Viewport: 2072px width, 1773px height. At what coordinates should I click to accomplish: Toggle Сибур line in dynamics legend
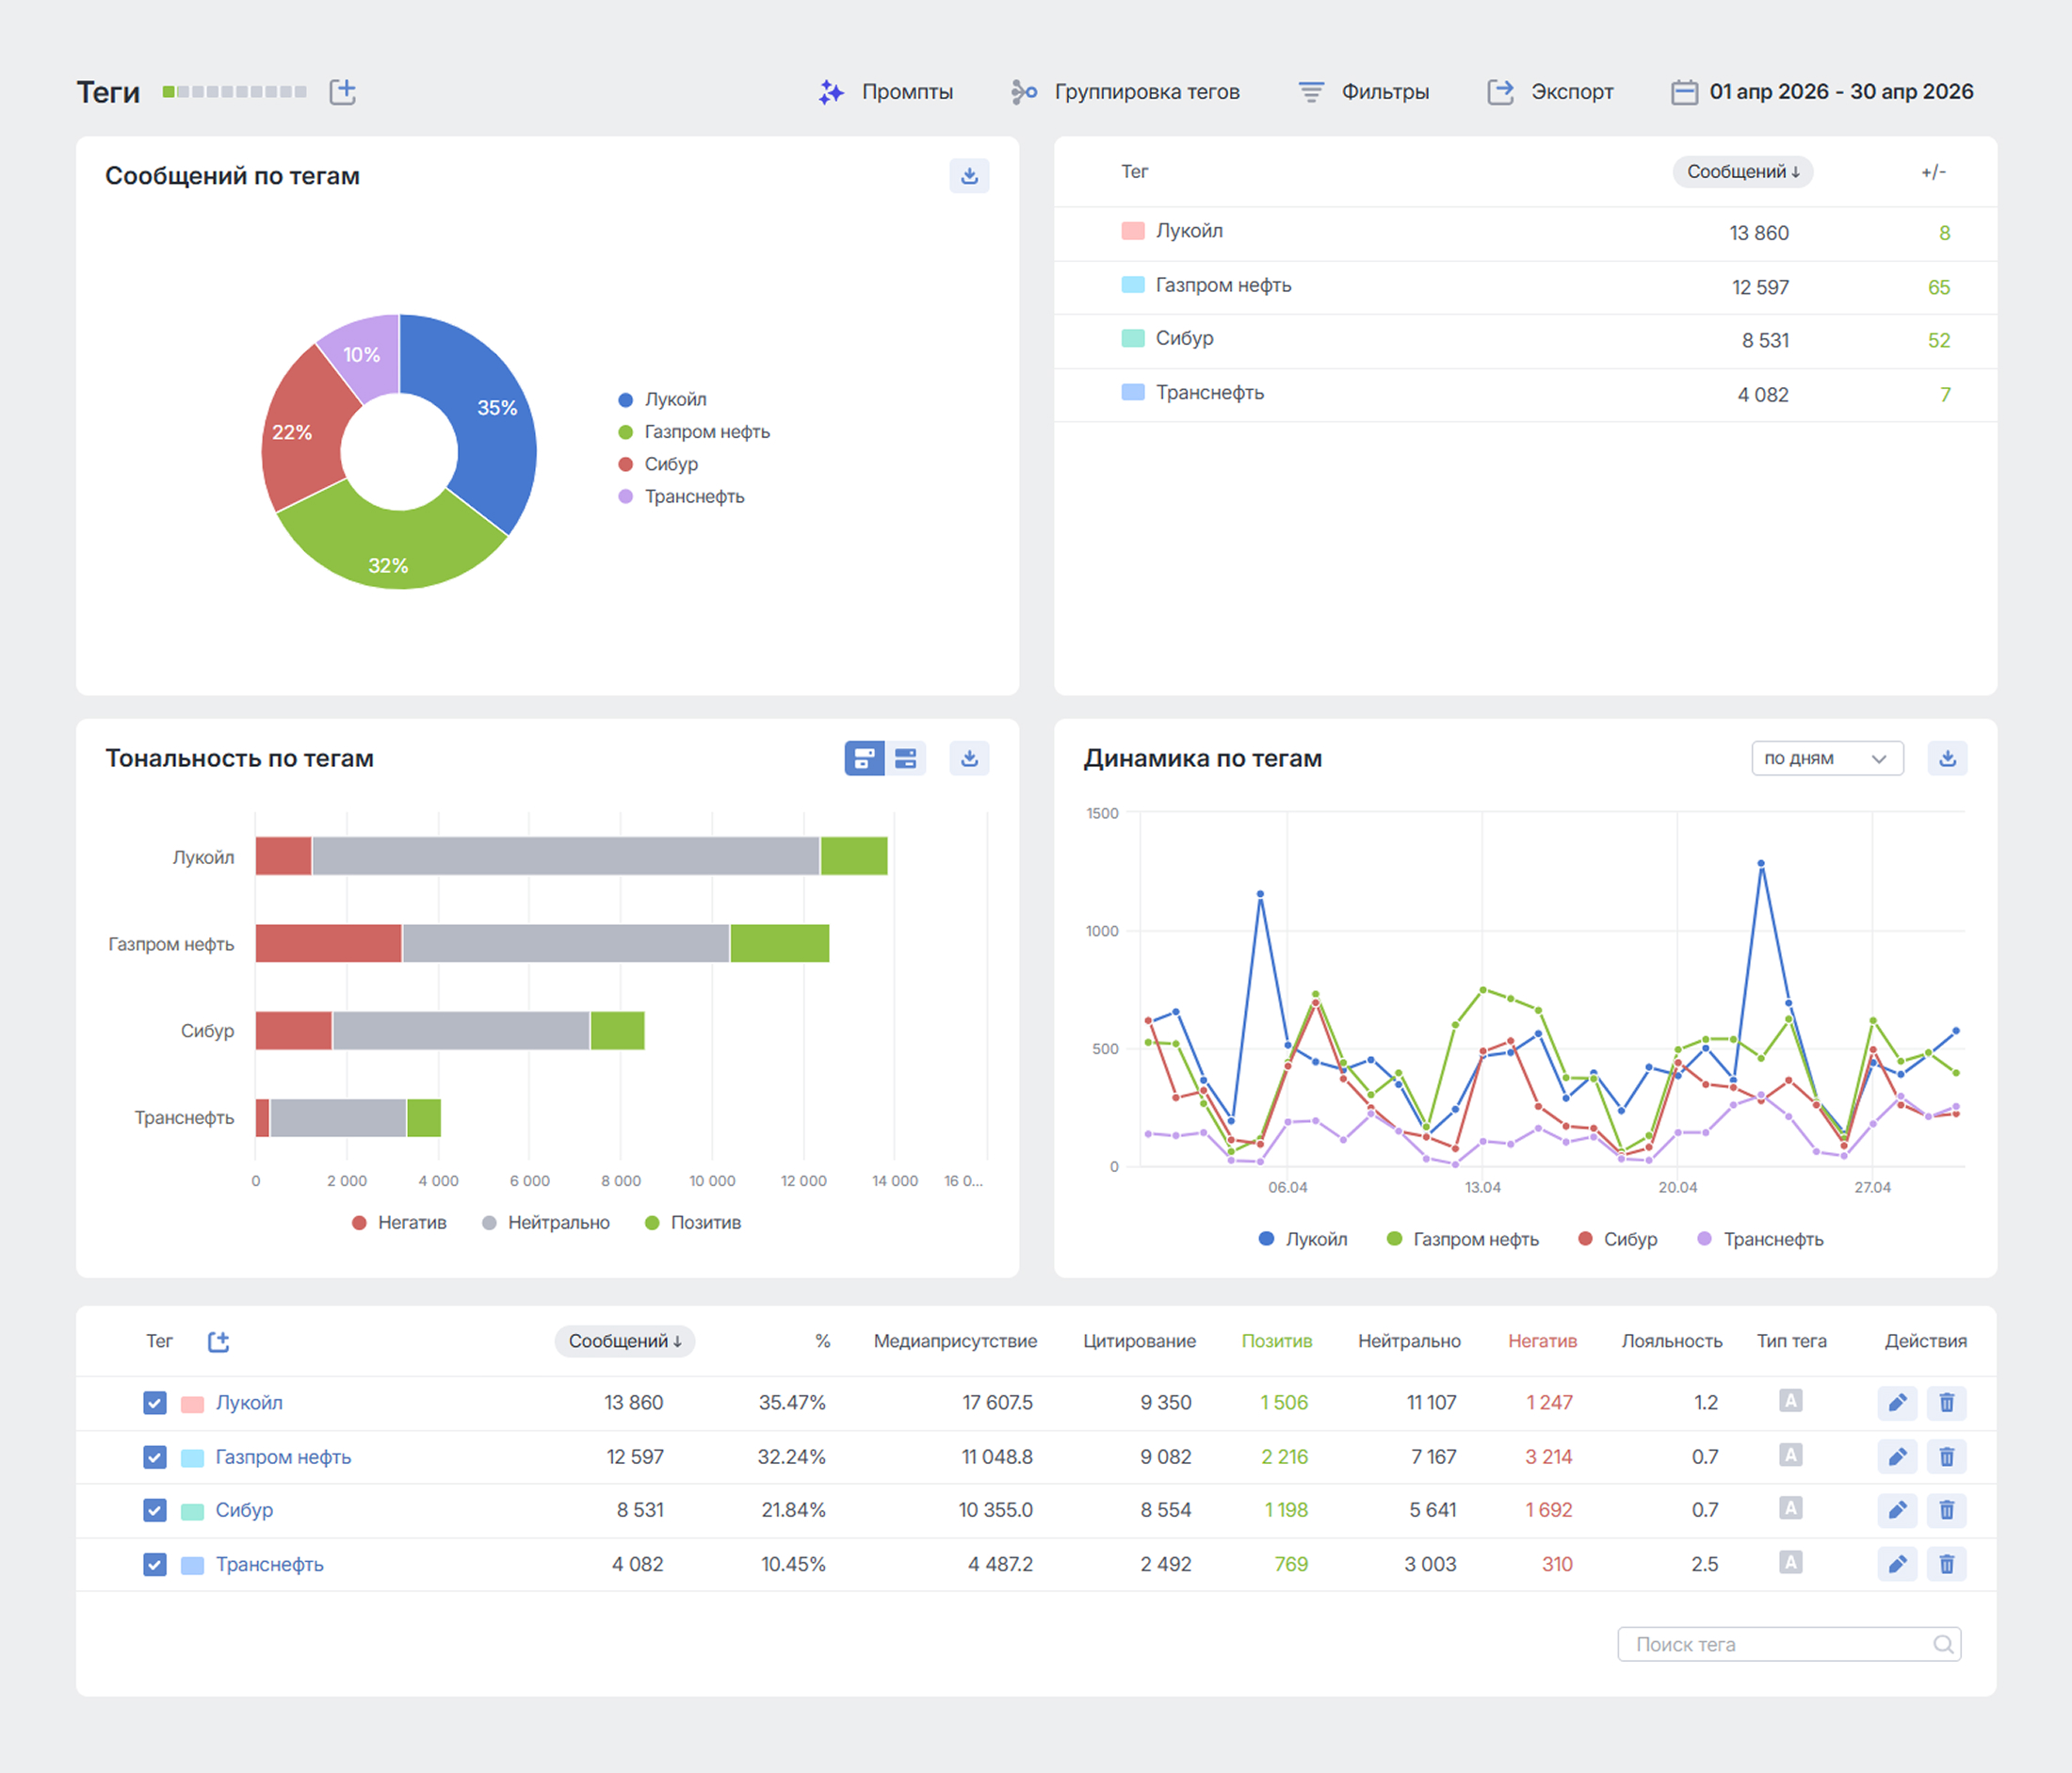click(1617, 1239)
